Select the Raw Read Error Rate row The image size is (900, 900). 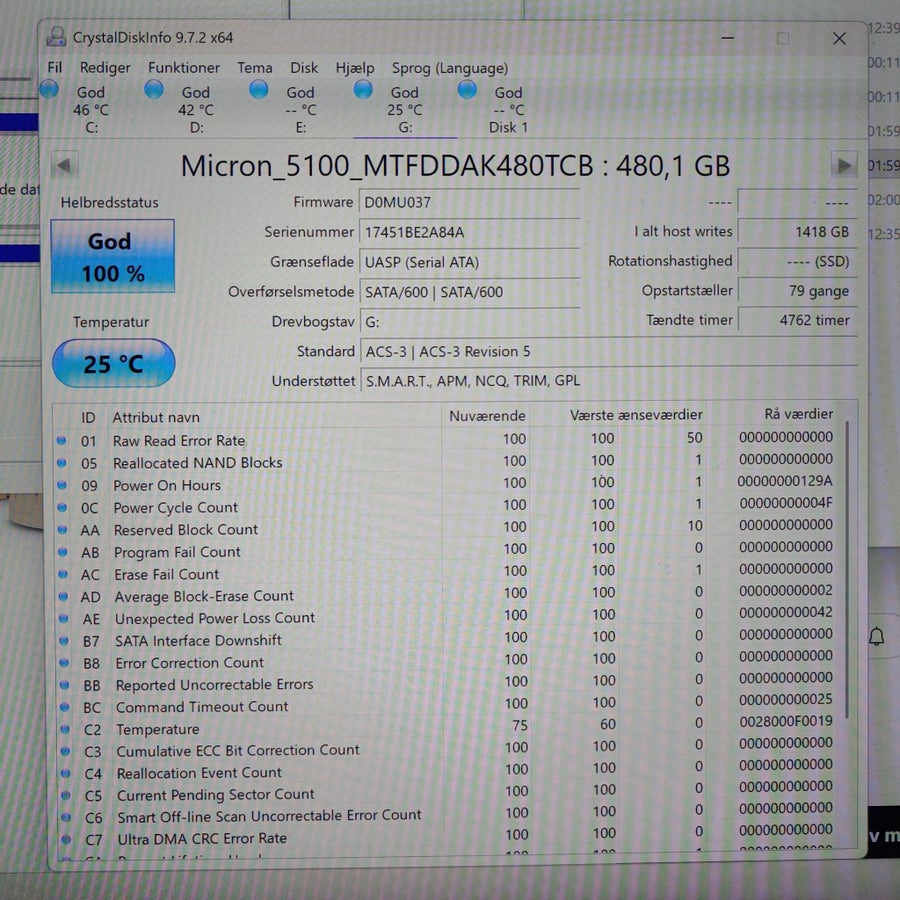coord(445,440)
